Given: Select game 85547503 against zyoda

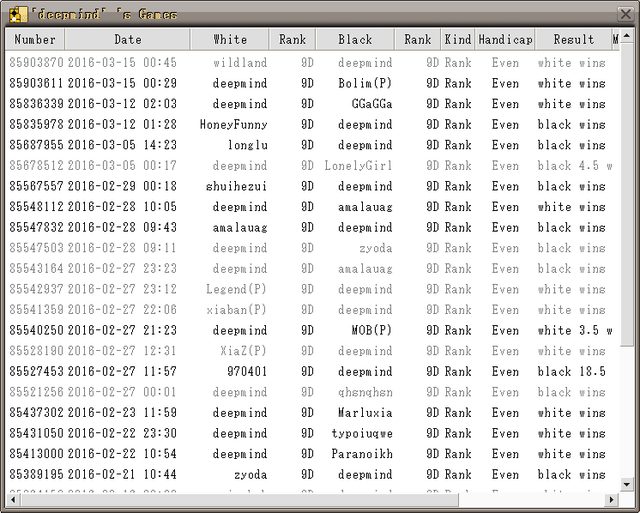Looking at the screenshot, I should pyautogui.click(x=312, y=248).
